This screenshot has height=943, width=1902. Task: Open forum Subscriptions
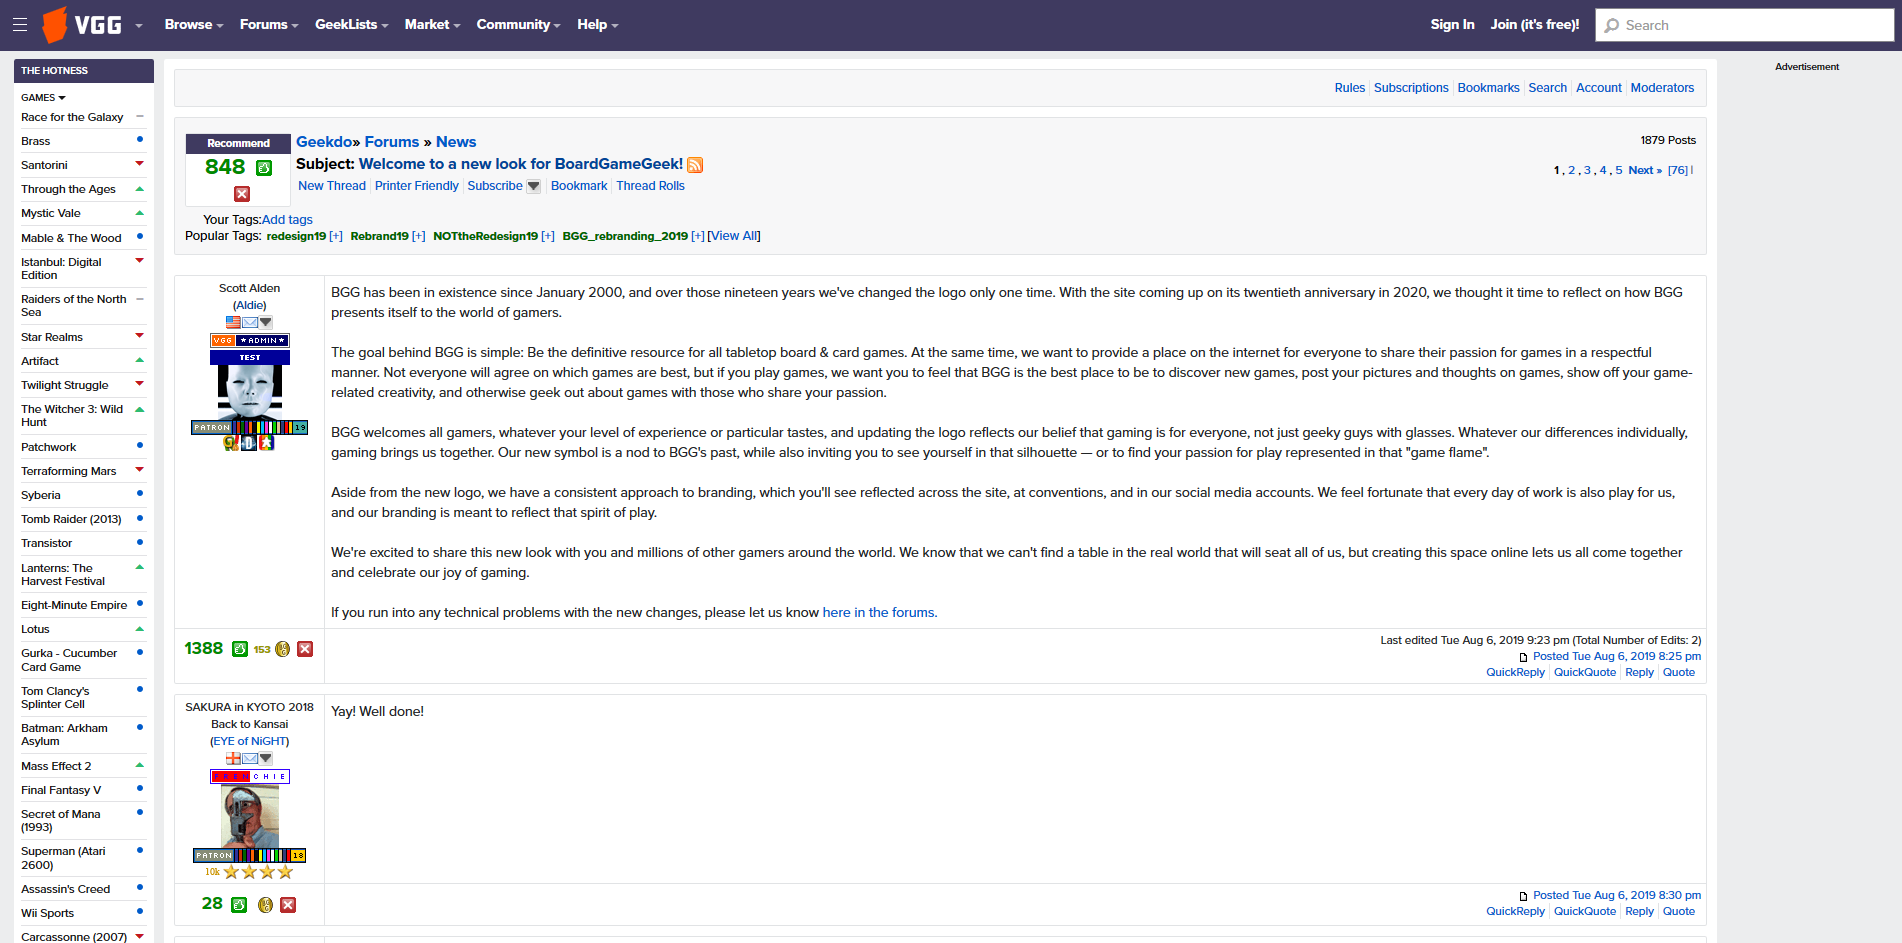pos(1411,88)
